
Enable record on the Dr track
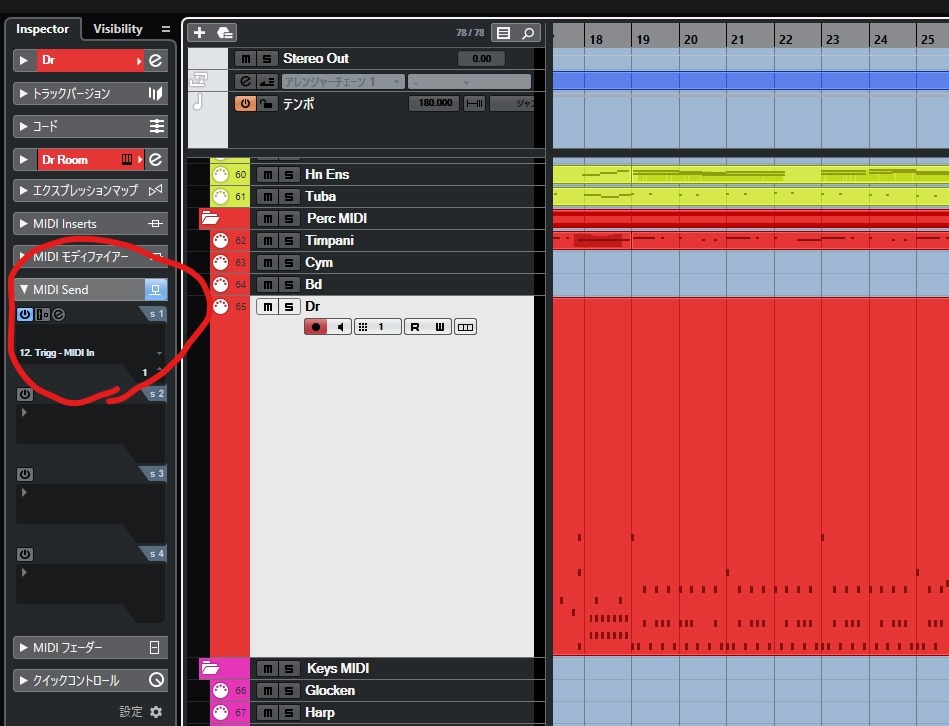(316, 327)
